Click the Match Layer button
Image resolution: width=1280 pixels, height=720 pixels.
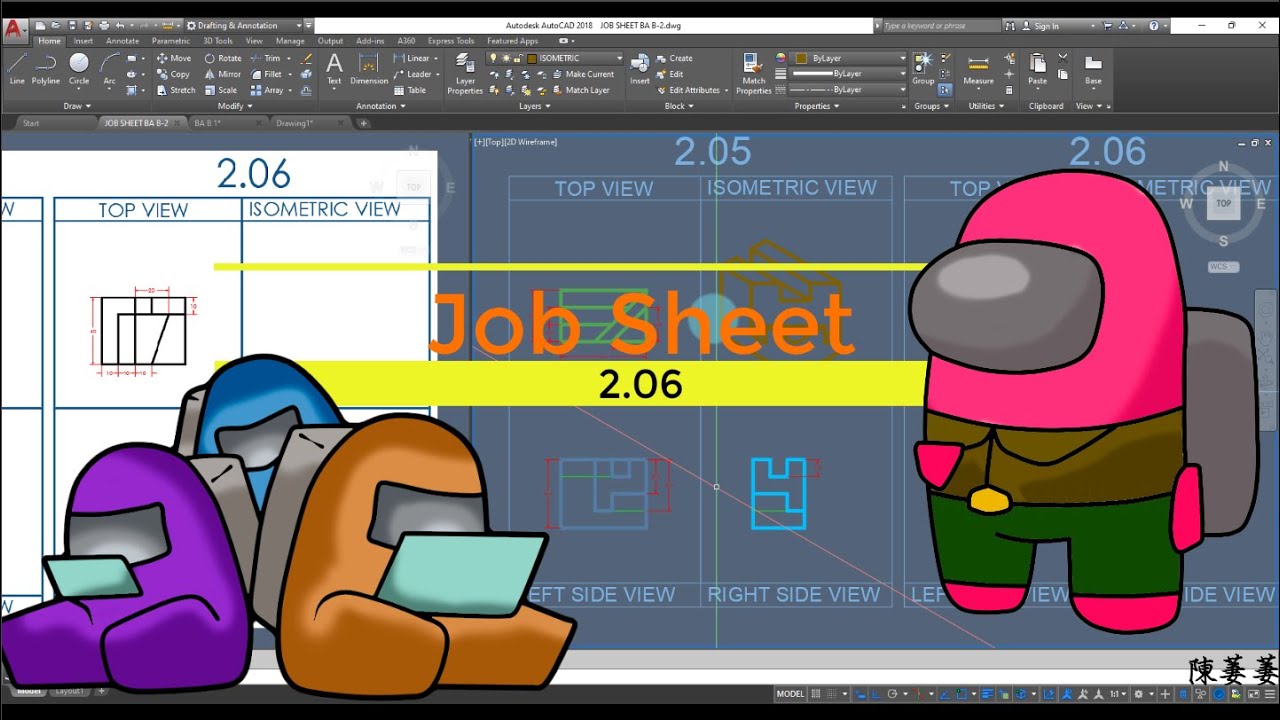(579, 90)
